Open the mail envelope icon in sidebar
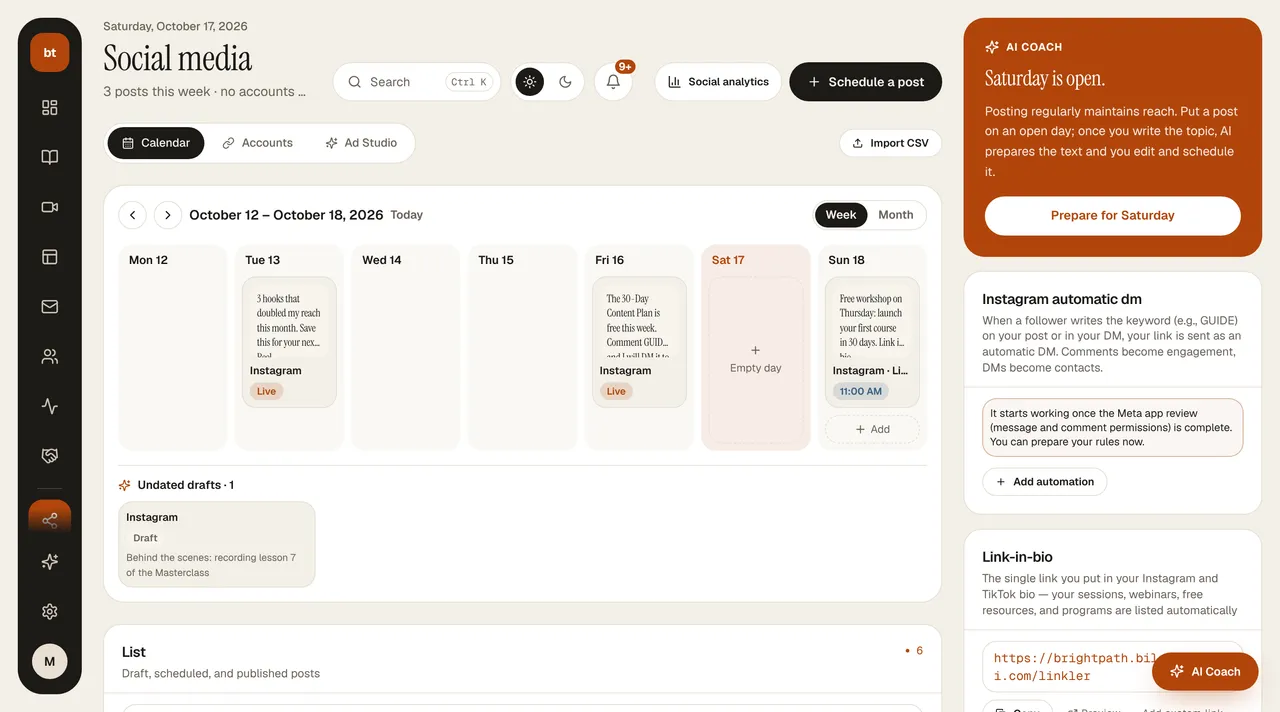Screen dimensions: 1280x712 coord(50,307)
